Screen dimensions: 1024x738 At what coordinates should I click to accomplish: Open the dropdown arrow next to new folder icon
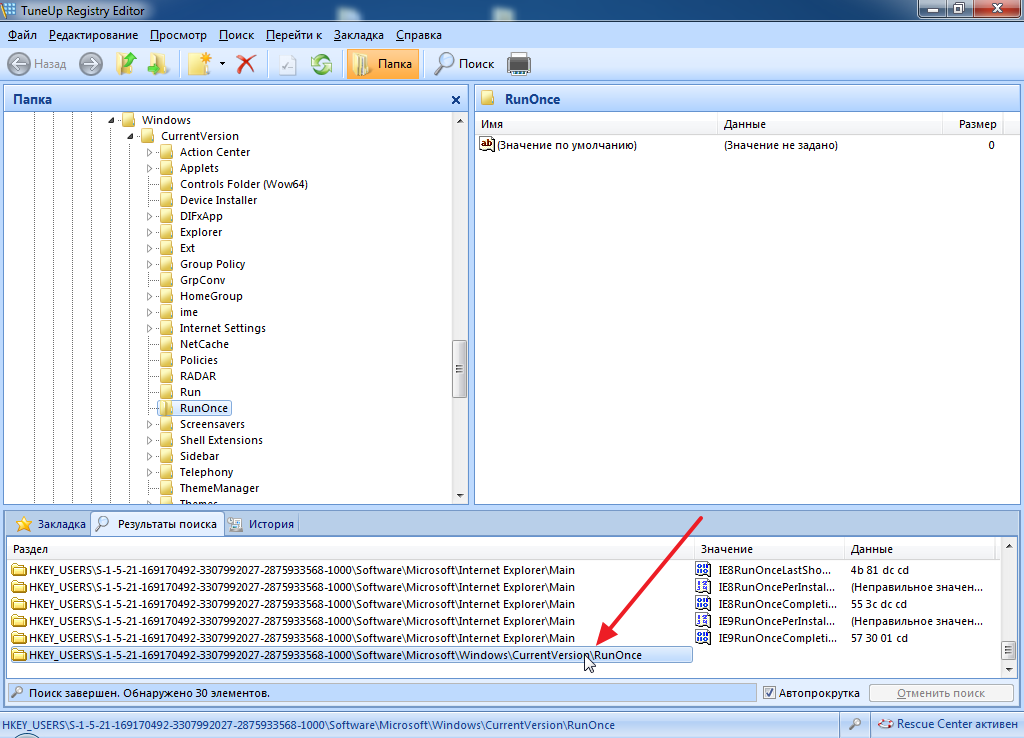(x=222, y=63)
